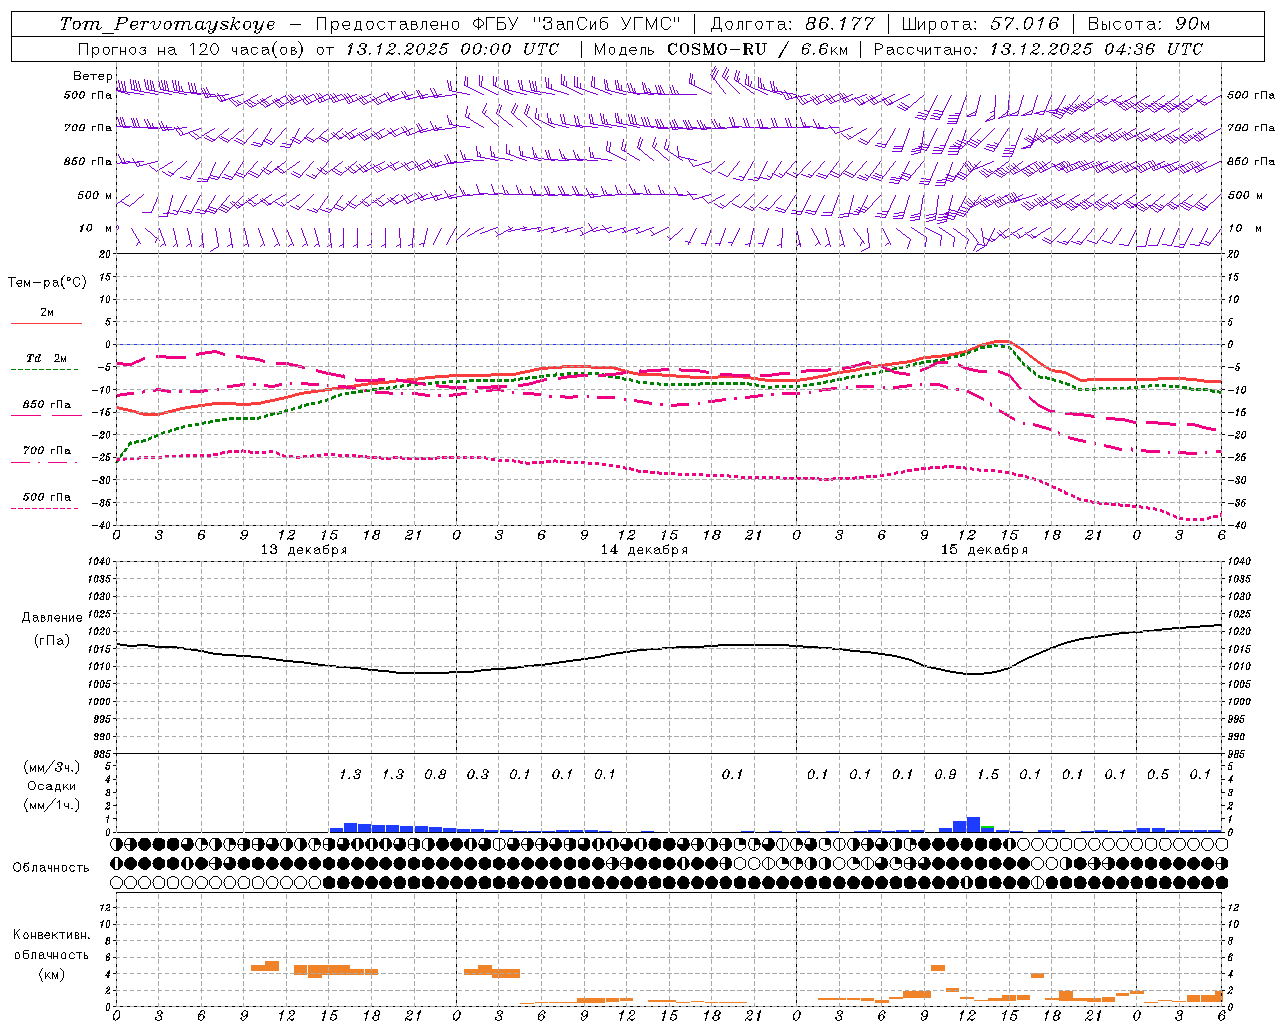Click the 'Конвективн.' convective cloud label
The height and width of the screenshot is (1024, 1280).
tap(52, 935)
